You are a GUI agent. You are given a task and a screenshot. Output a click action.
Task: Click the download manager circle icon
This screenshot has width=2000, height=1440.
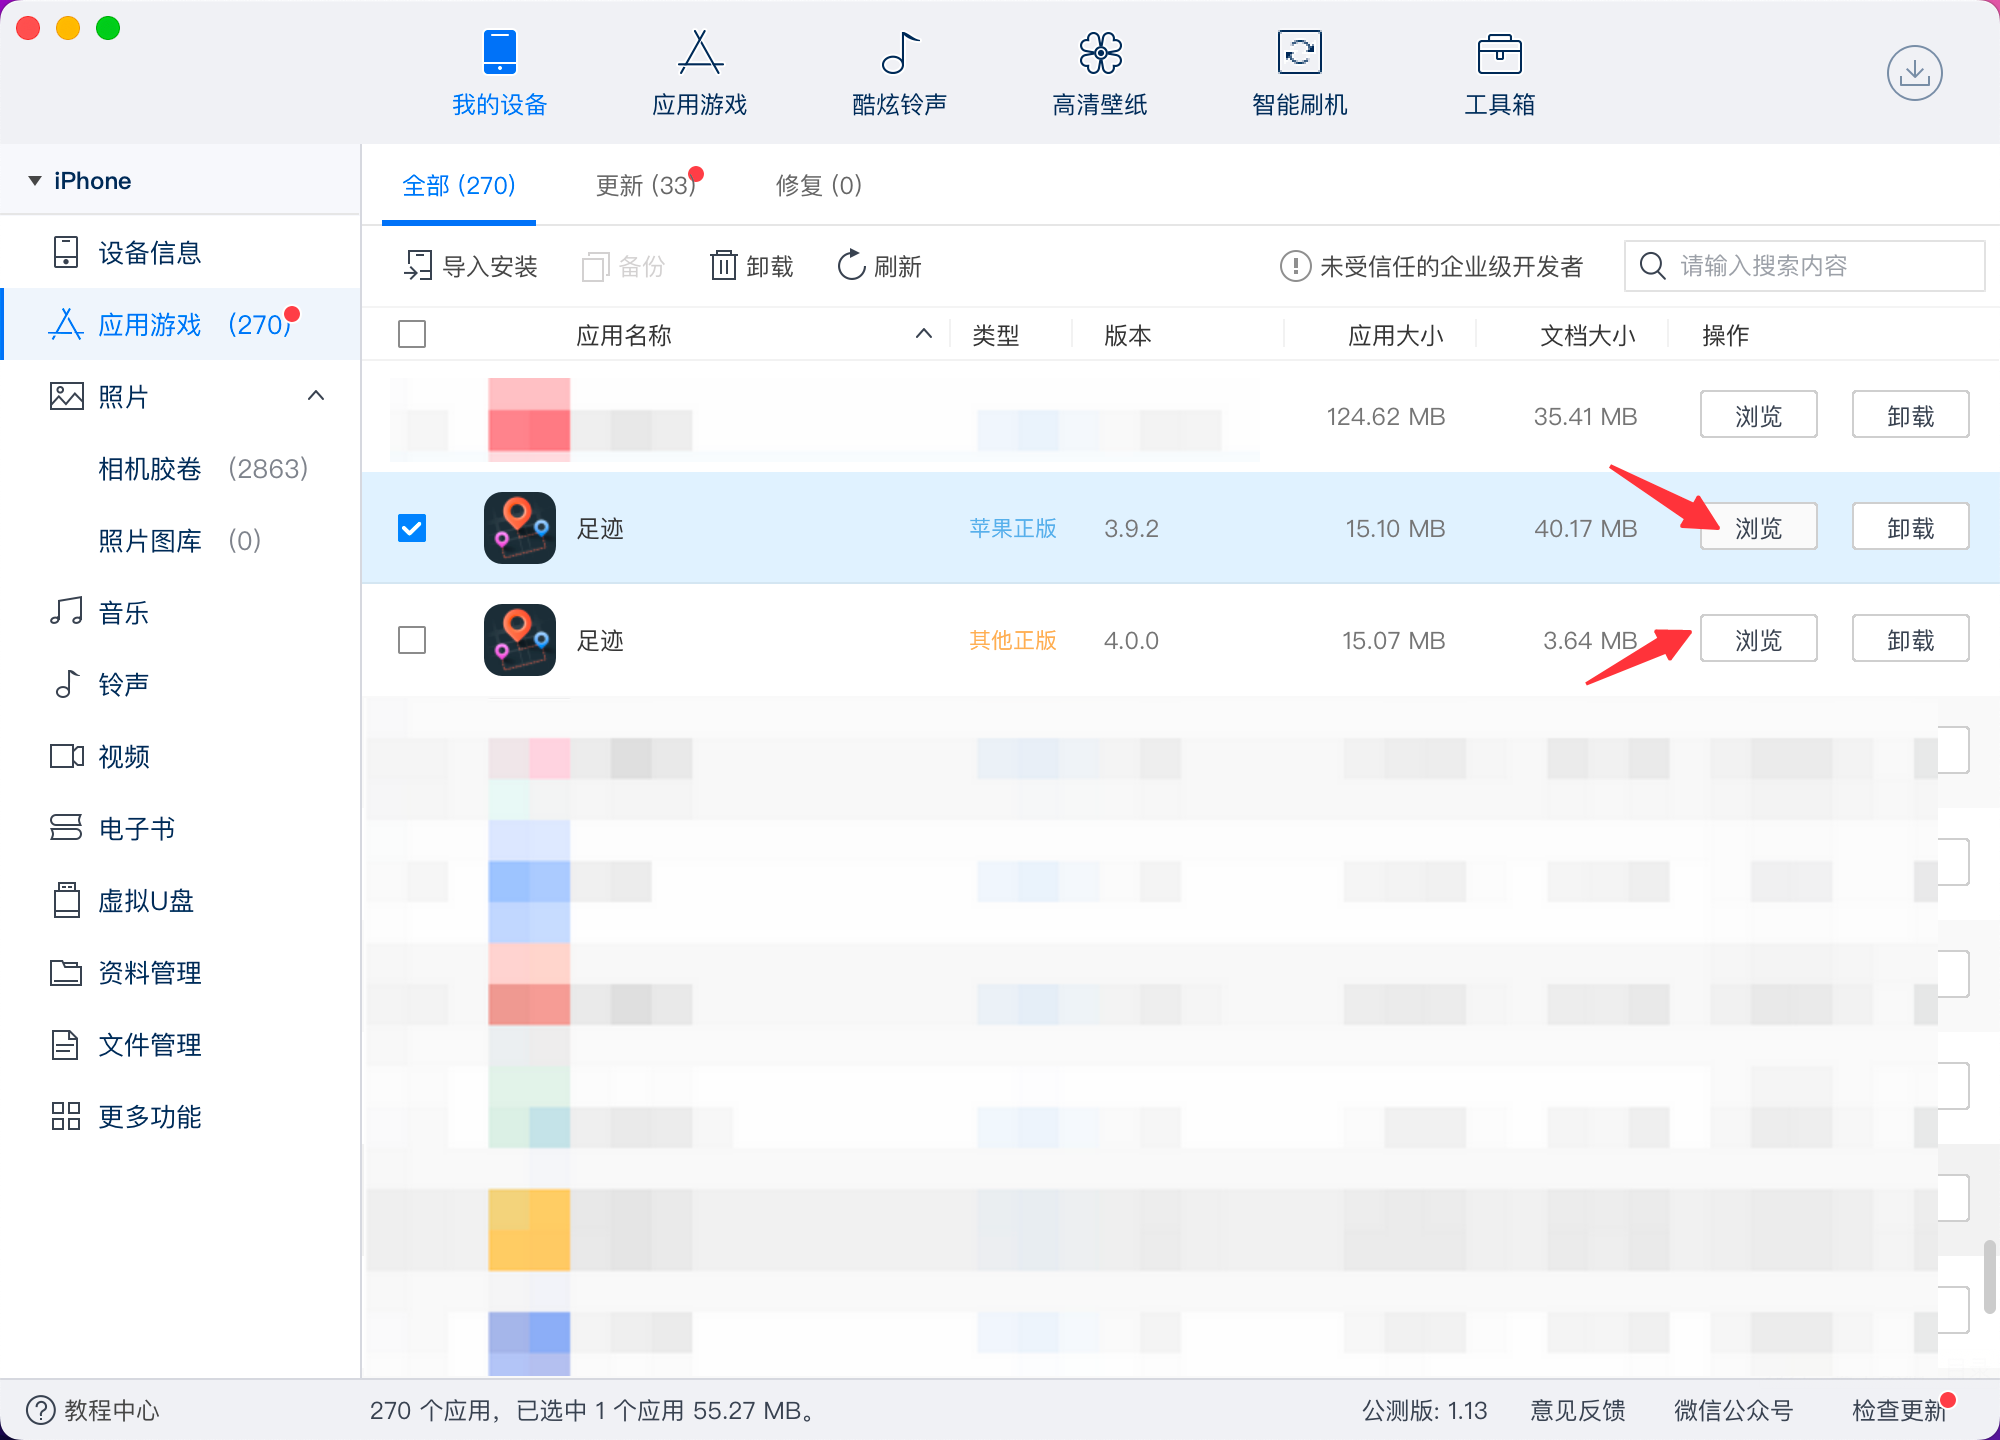1914,73
